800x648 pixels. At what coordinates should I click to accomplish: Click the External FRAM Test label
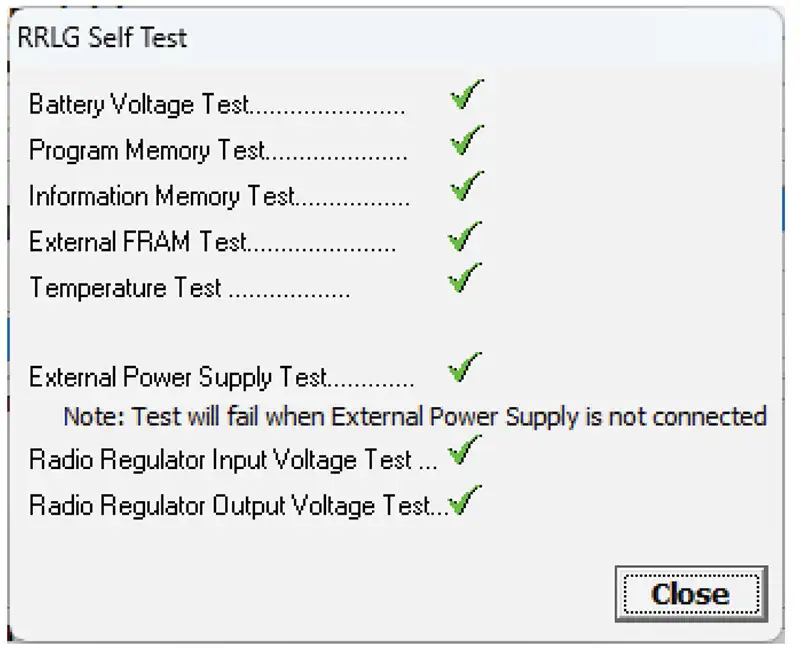138,242
